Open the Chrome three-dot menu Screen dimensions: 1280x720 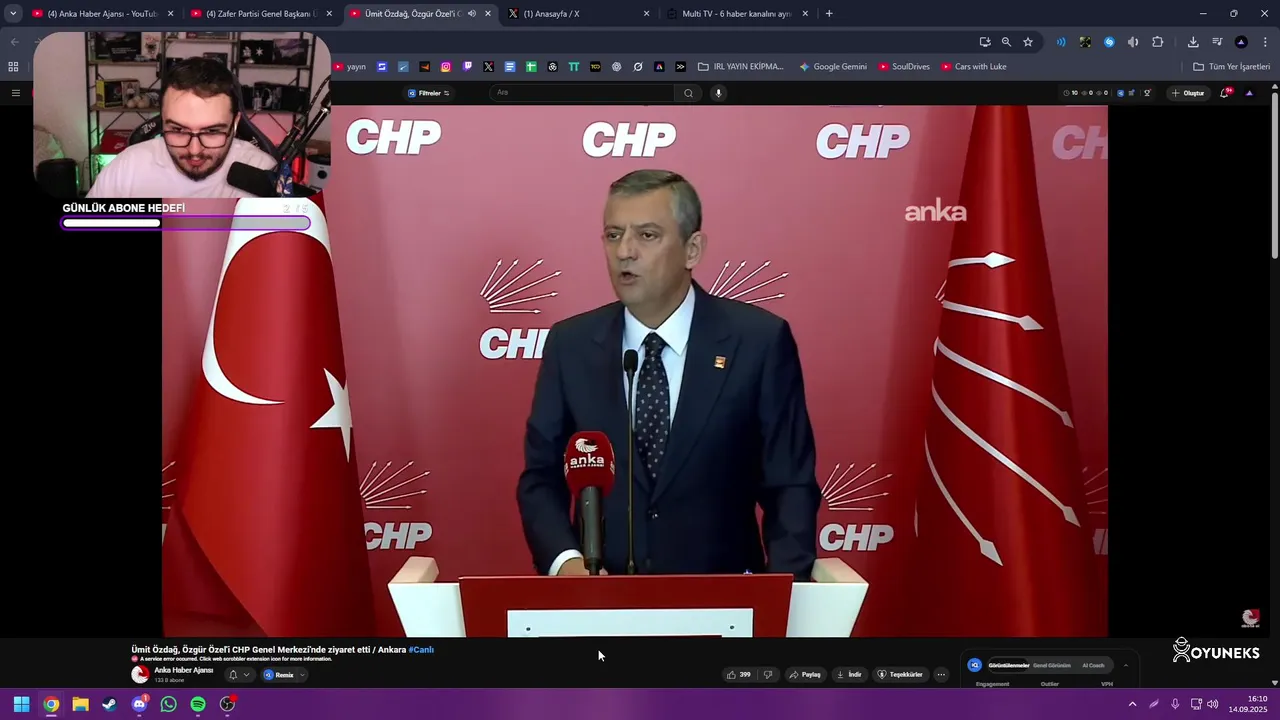[x=1265, y=42]
